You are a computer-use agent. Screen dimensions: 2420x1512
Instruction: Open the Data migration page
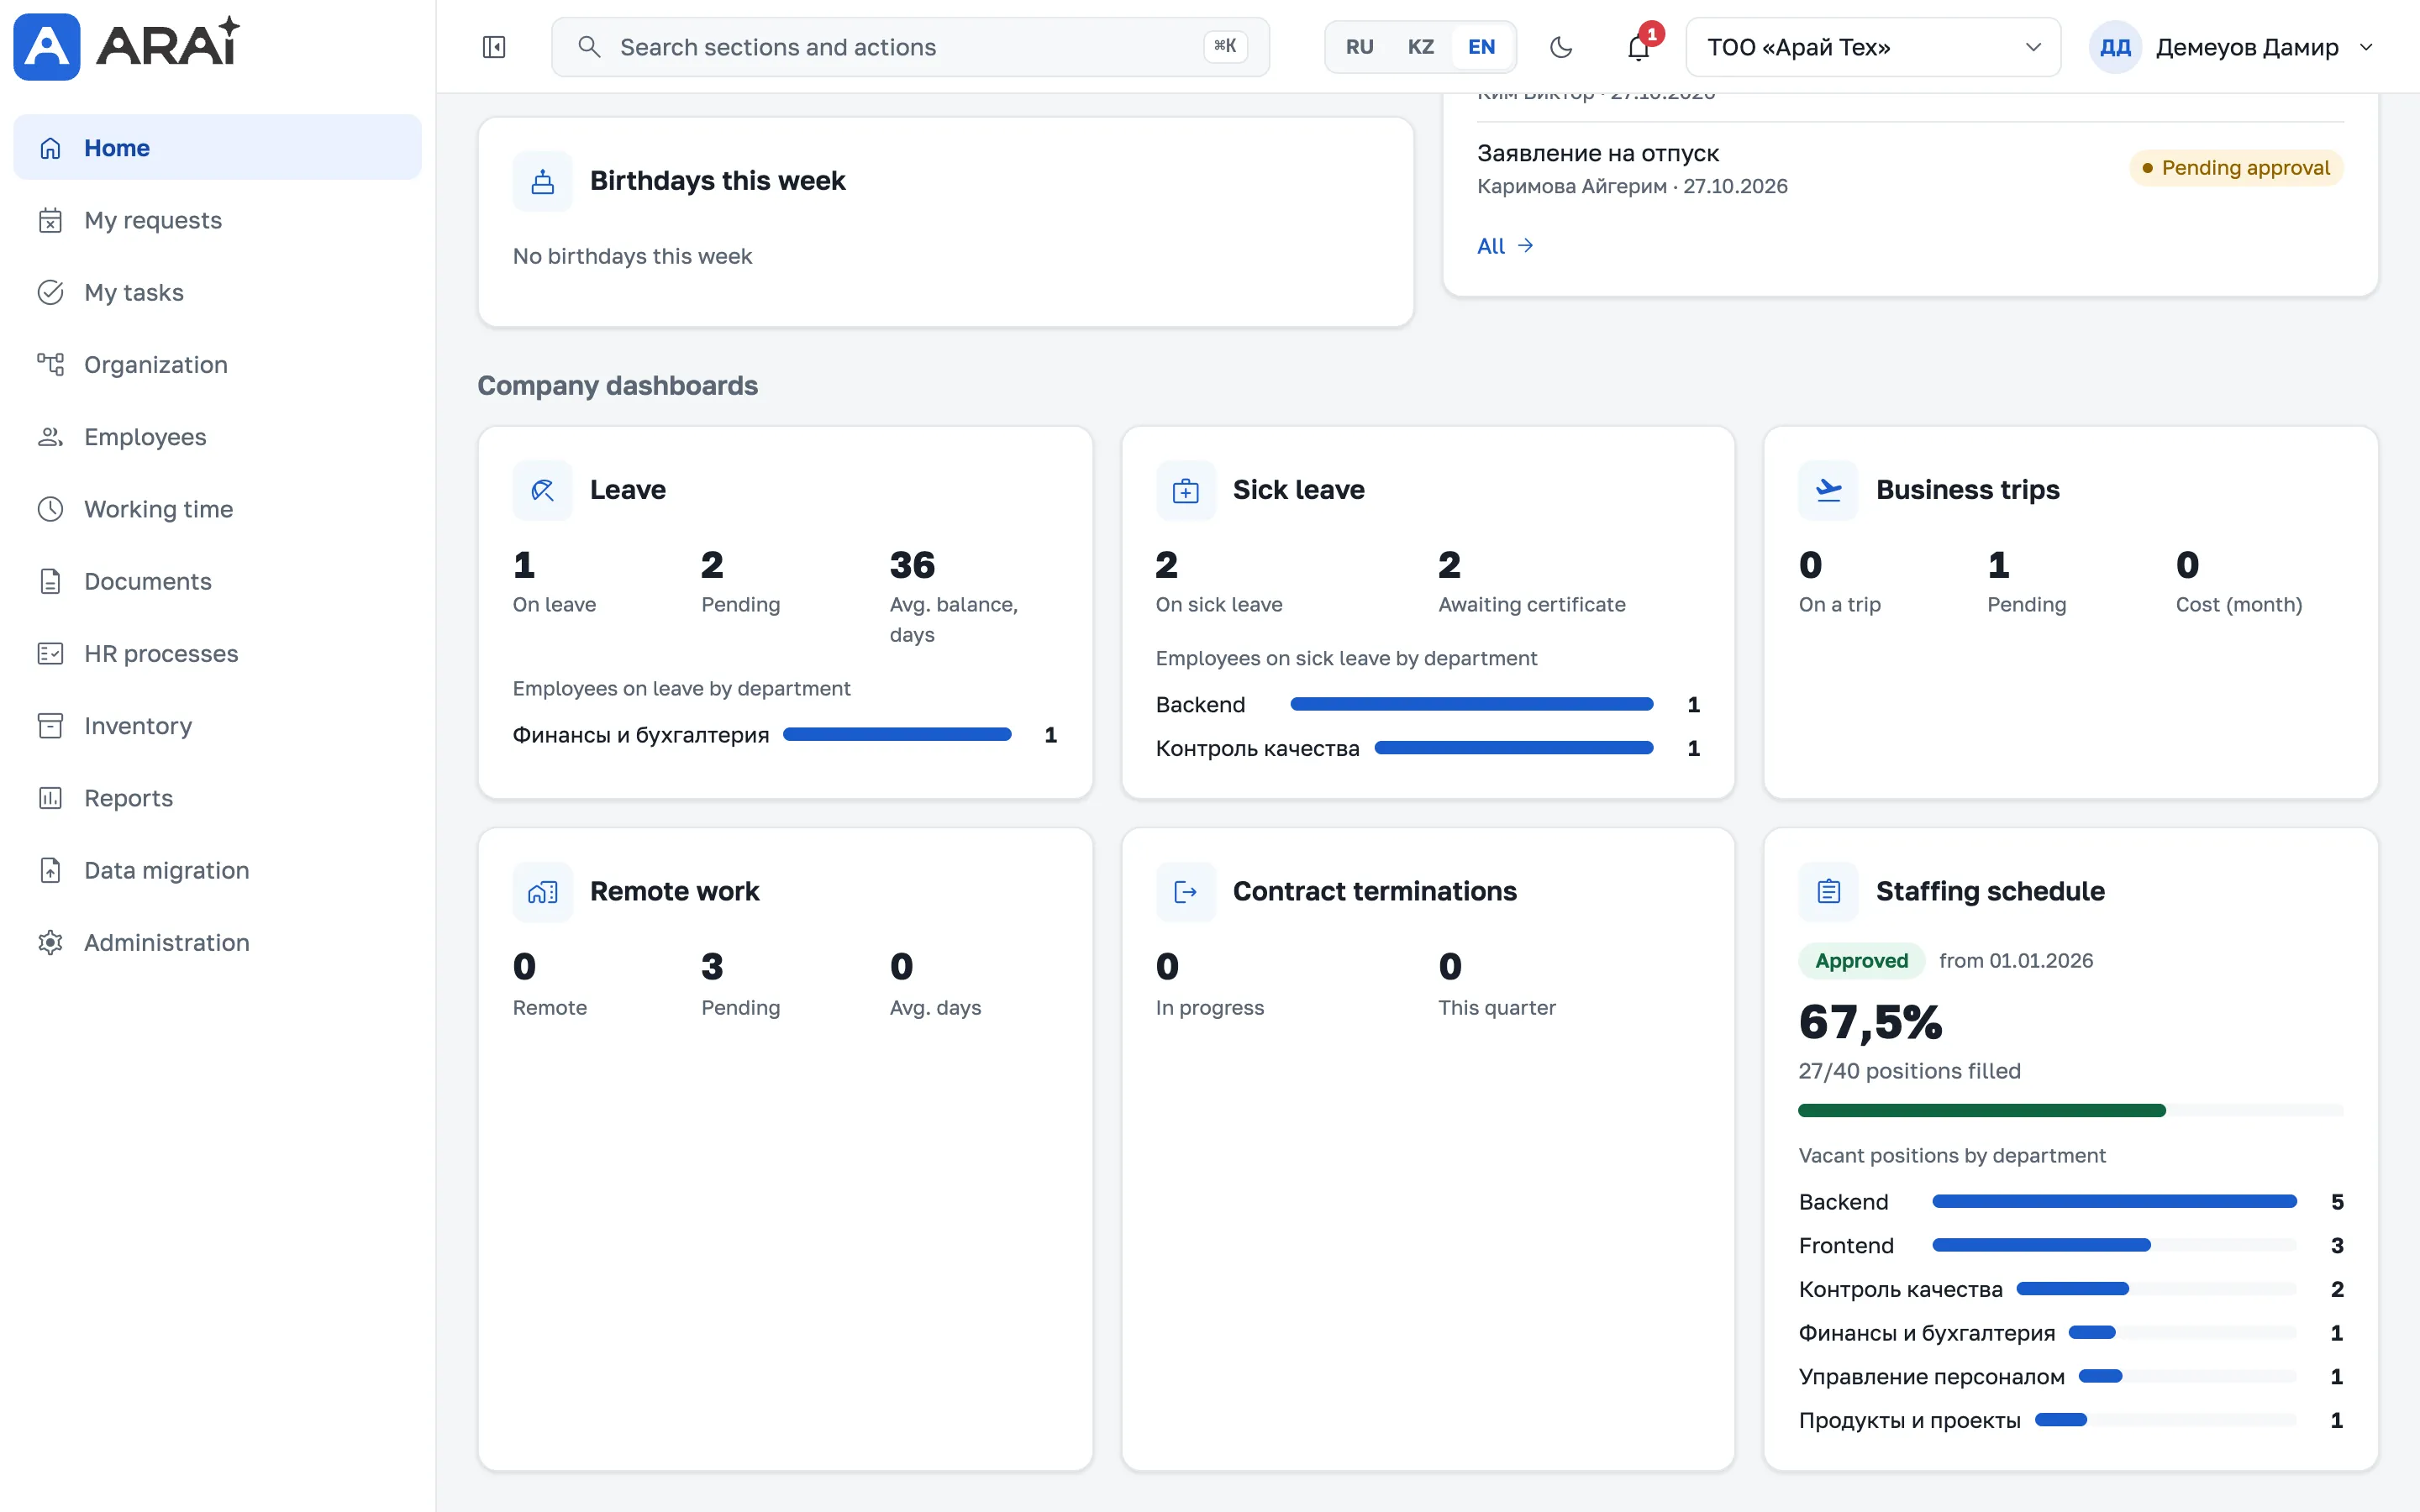pos(217,870)
